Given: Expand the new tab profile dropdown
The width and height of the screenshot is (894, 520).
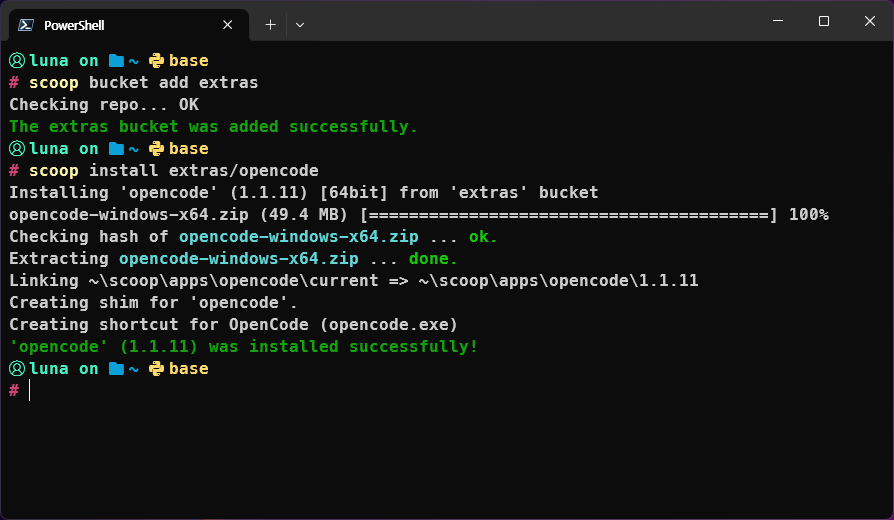Looking at the screenshot, I should 300,25.
